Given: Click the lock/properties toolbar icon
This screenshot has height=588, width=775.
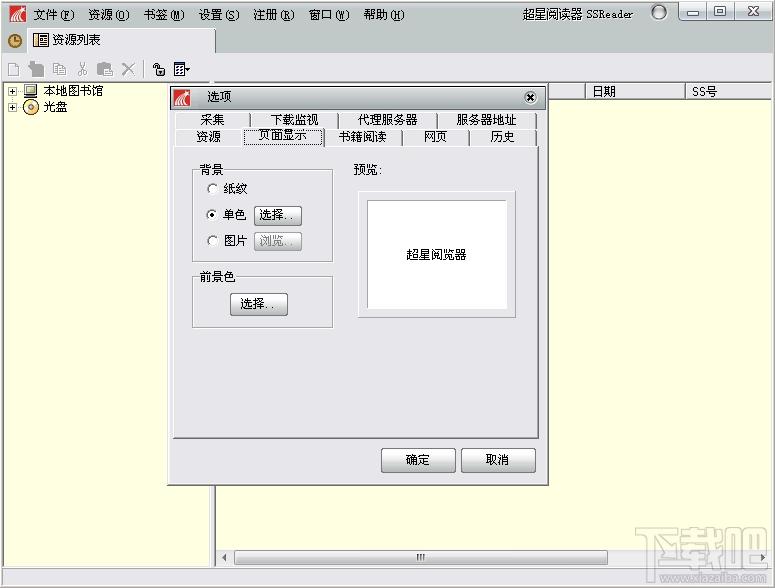Looking at the screenshot, I should [159, 69].
